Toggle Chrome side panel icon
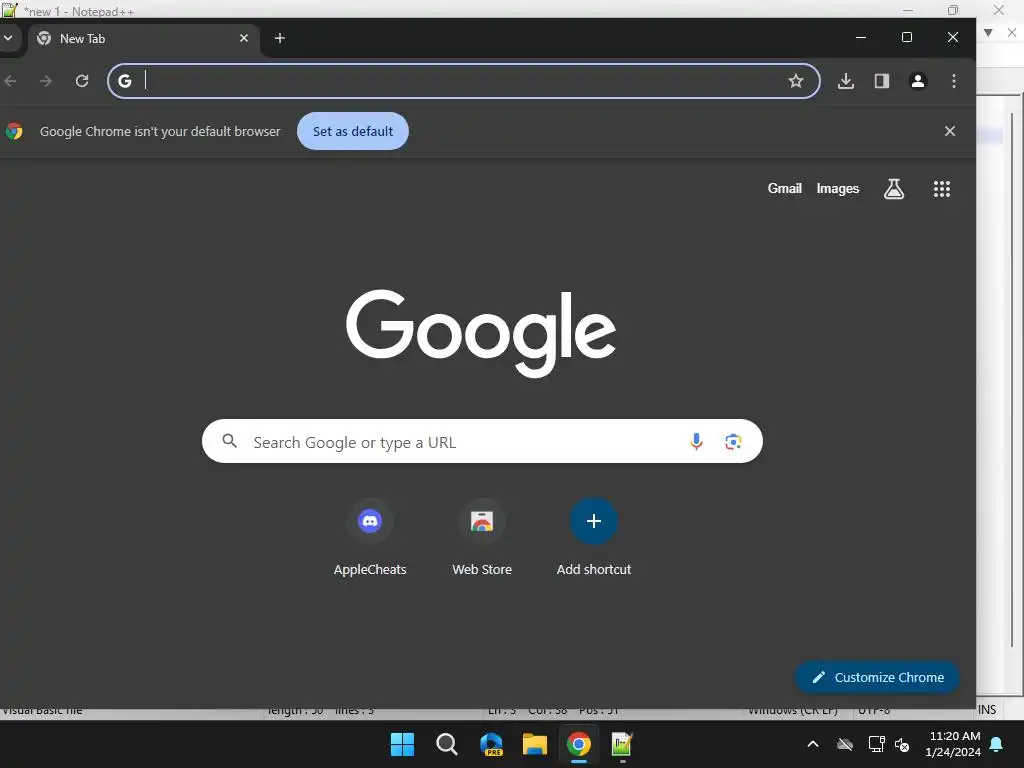The height and width of the screenshot is (768, 1024). [882, 81]
